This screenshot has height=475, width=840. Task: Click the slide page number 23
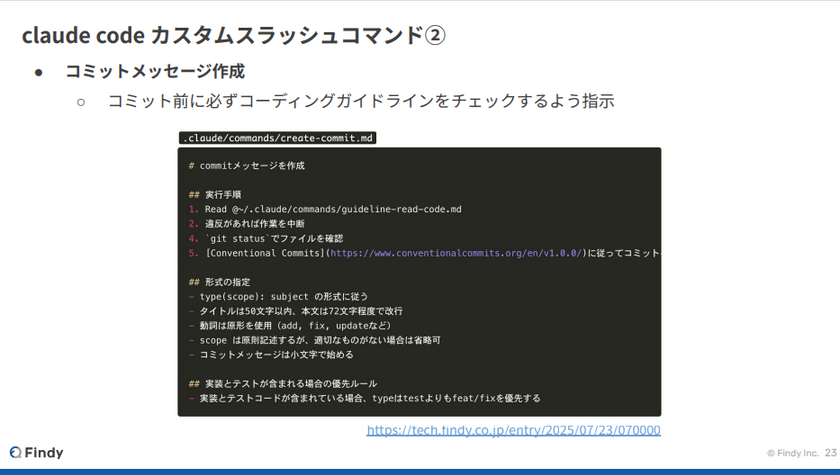830,453
